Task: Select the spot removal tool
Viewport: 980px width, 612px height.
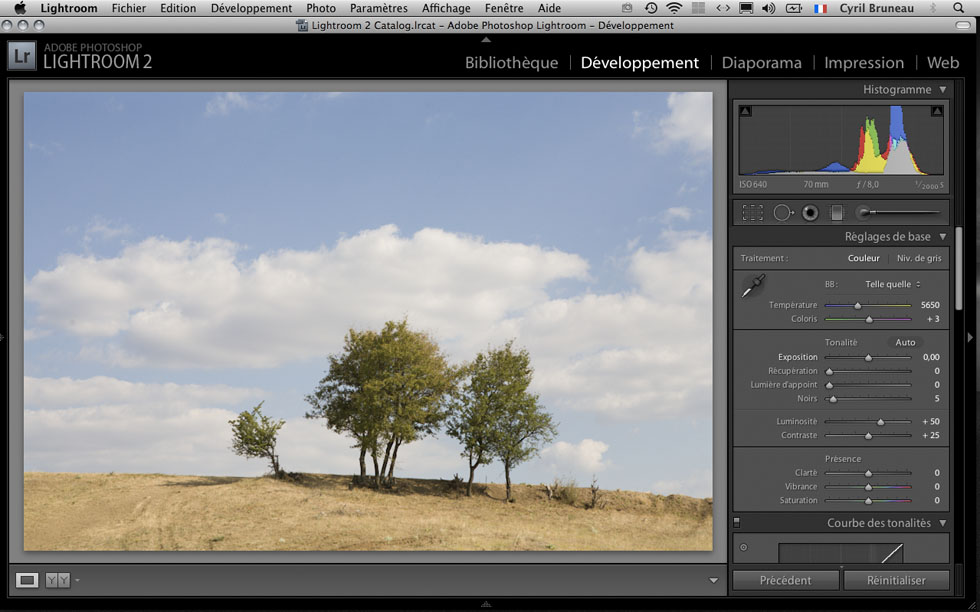Action: 783,213
